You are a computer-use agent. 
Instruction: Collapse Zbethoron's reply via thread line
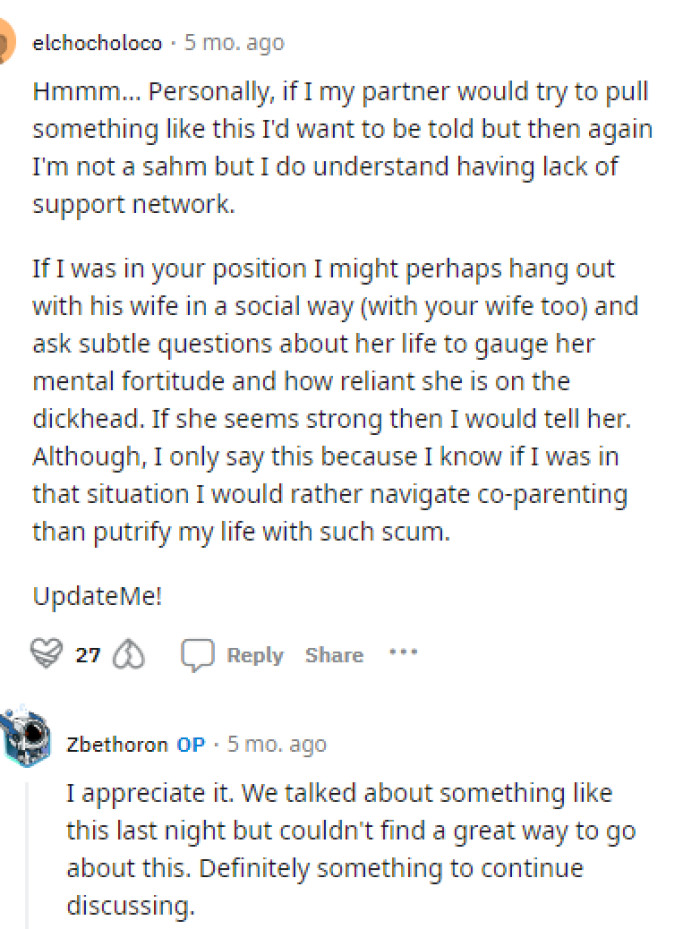[27, 850]
